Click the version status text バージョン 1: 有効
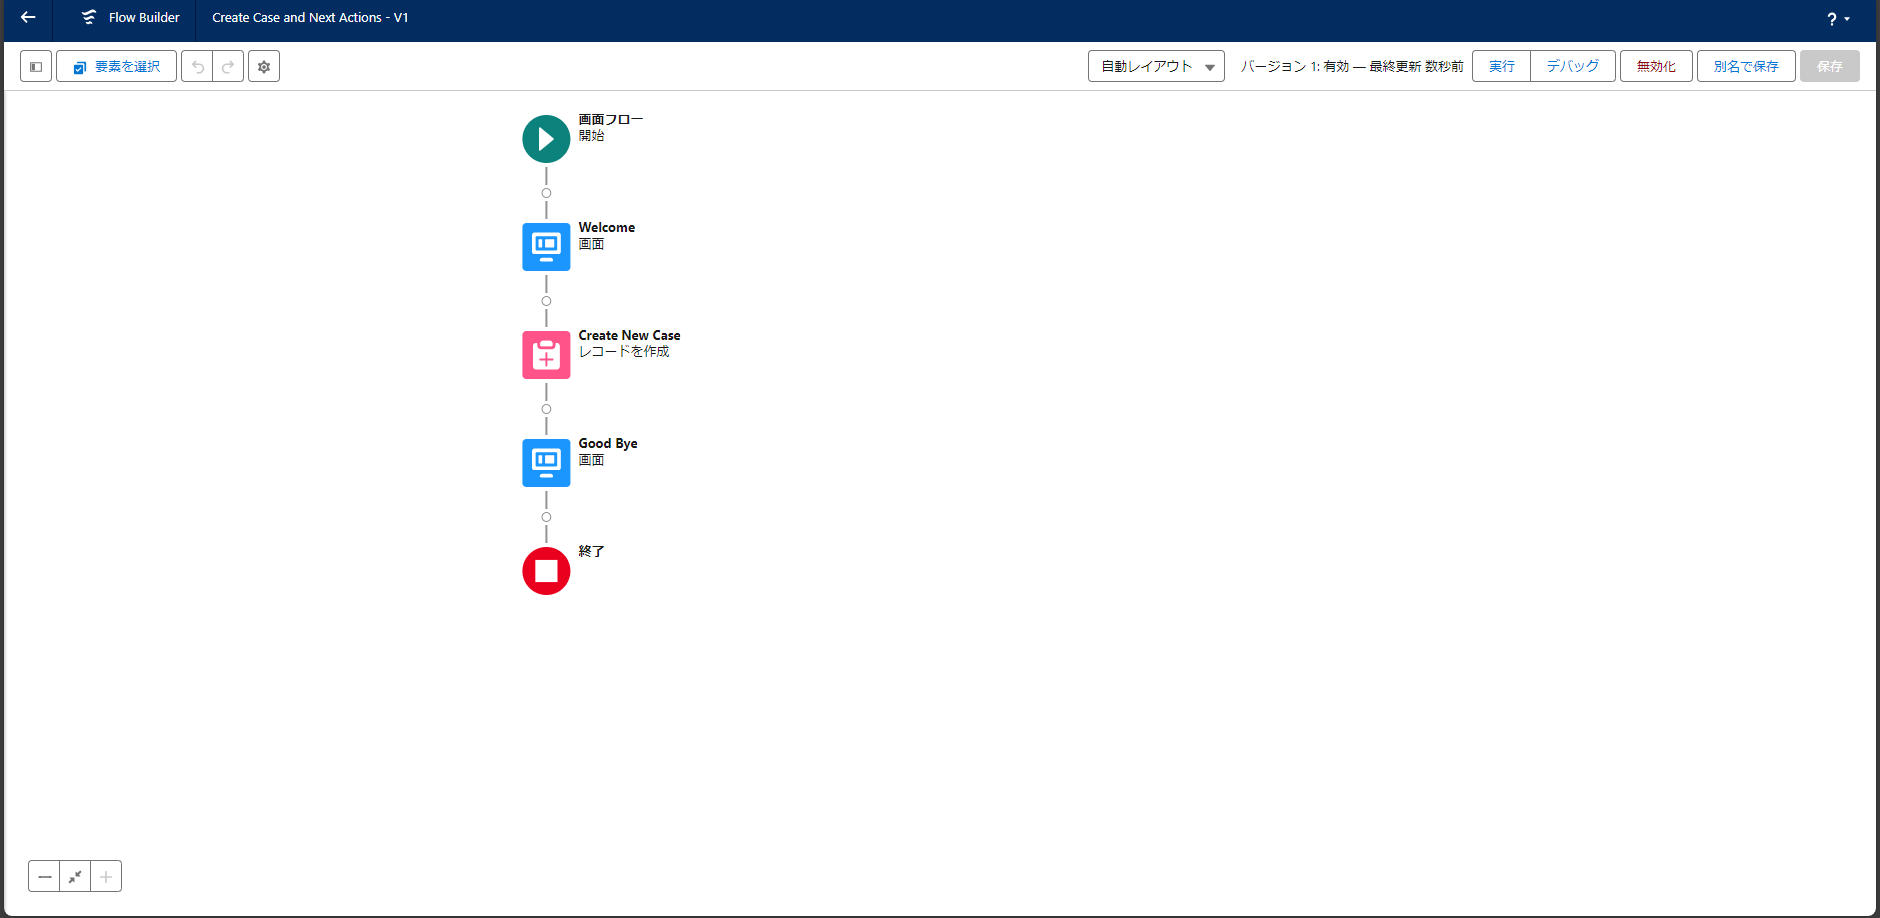Image resolution: width=1880 pixels, height=918 pixels. pos(1295,66)
